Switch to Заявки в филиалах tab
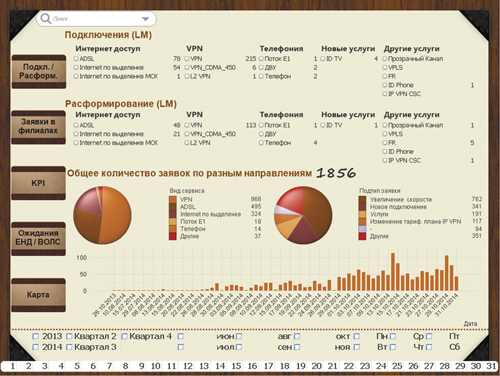Viewport: 500px width, 376px height. [x=39, y=127]
